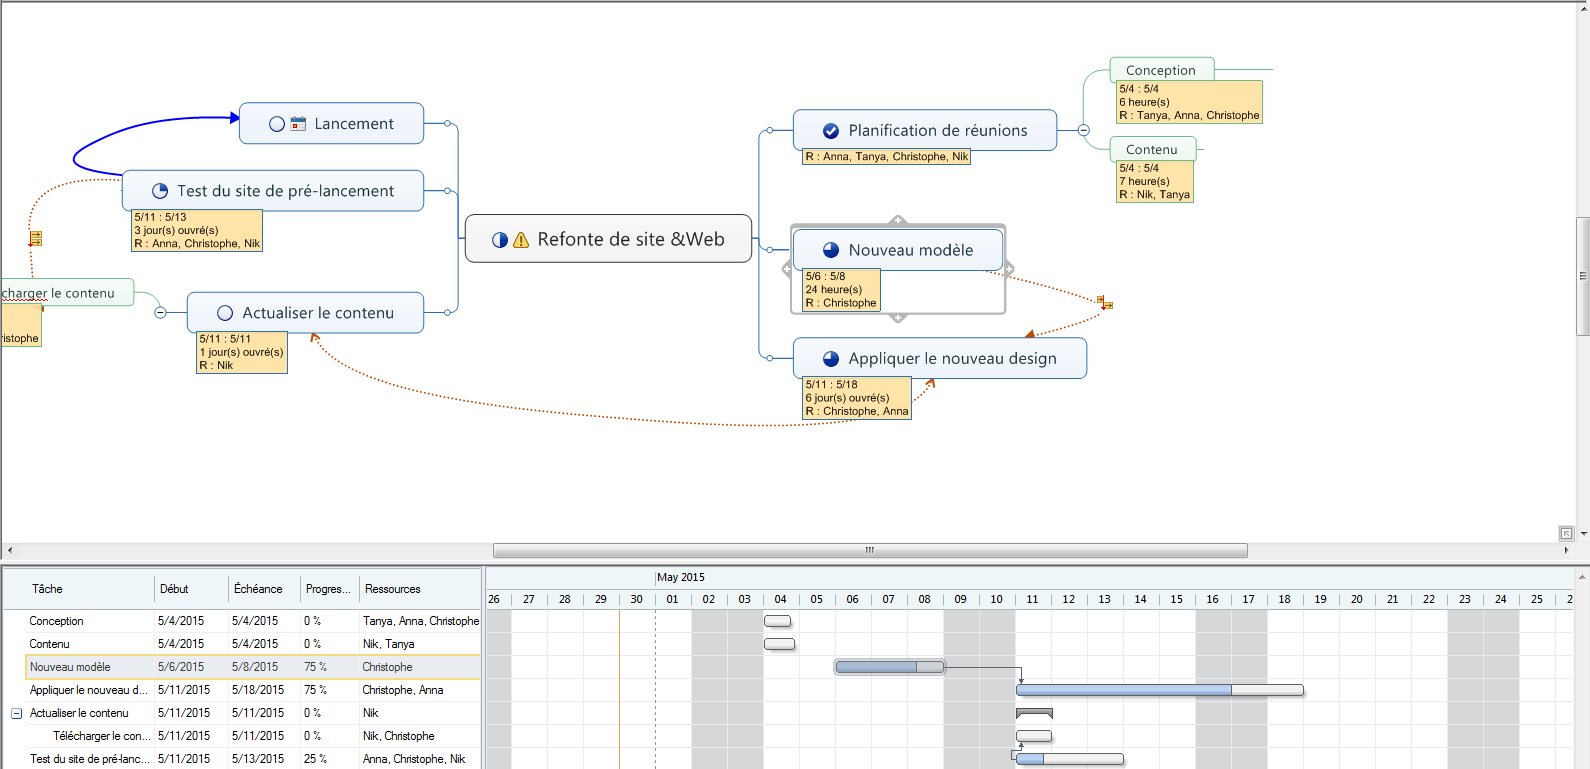This screenshot has width=1590, height=769.
Task: Click the Ressources column header
Action: click(x=392, y=589)
